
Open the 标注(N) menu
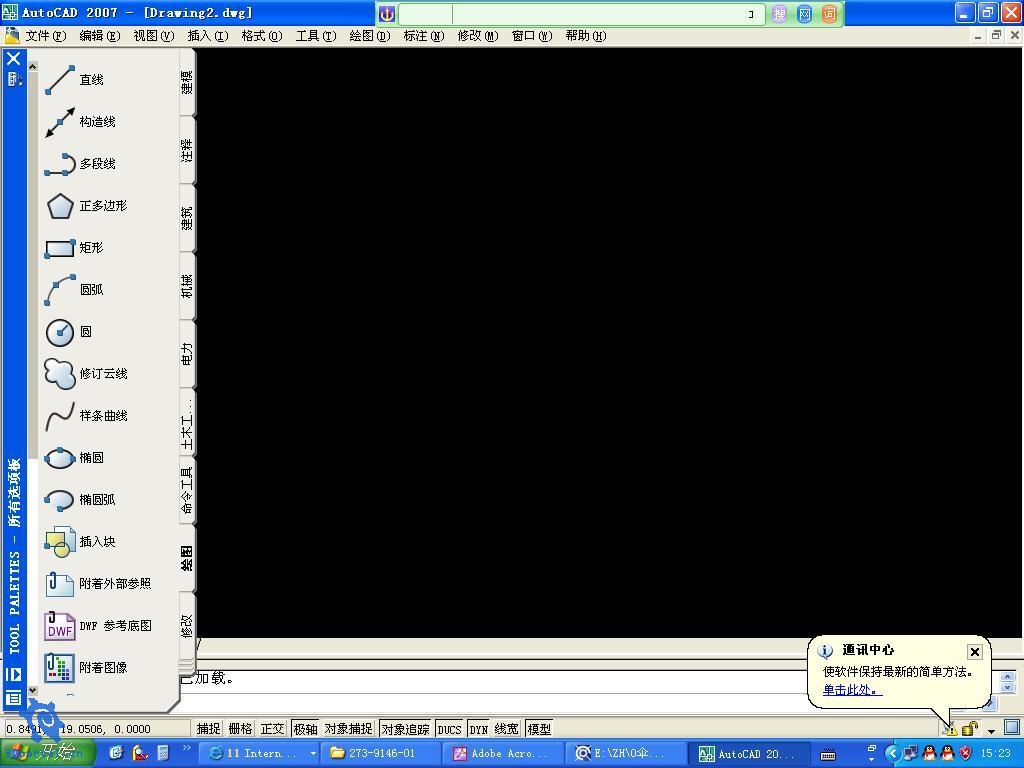(x=424, y=36)
